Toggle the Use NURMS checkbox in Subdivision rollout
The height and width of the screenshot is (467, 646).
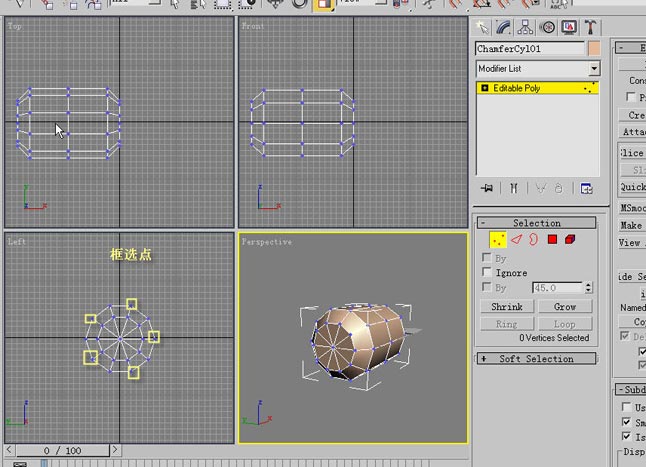coord(626,407)
